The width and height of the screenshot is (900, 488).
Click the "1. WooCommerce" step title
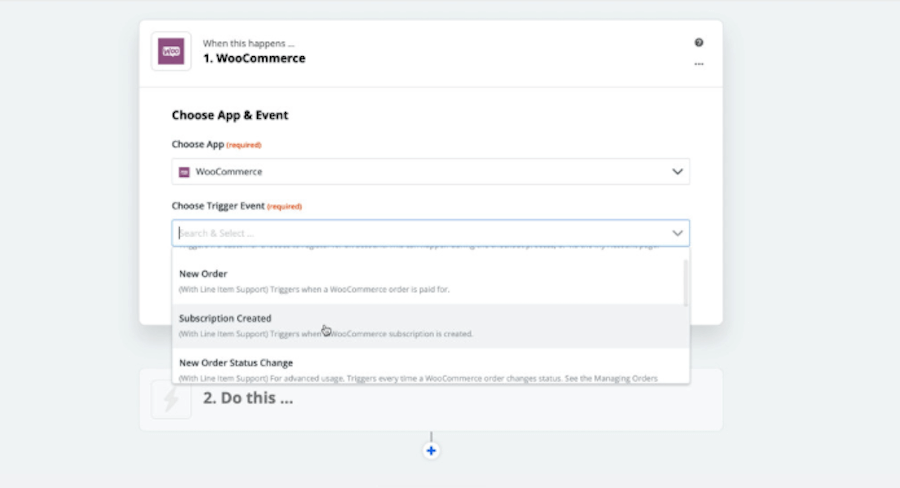click(x=254, y=58)
